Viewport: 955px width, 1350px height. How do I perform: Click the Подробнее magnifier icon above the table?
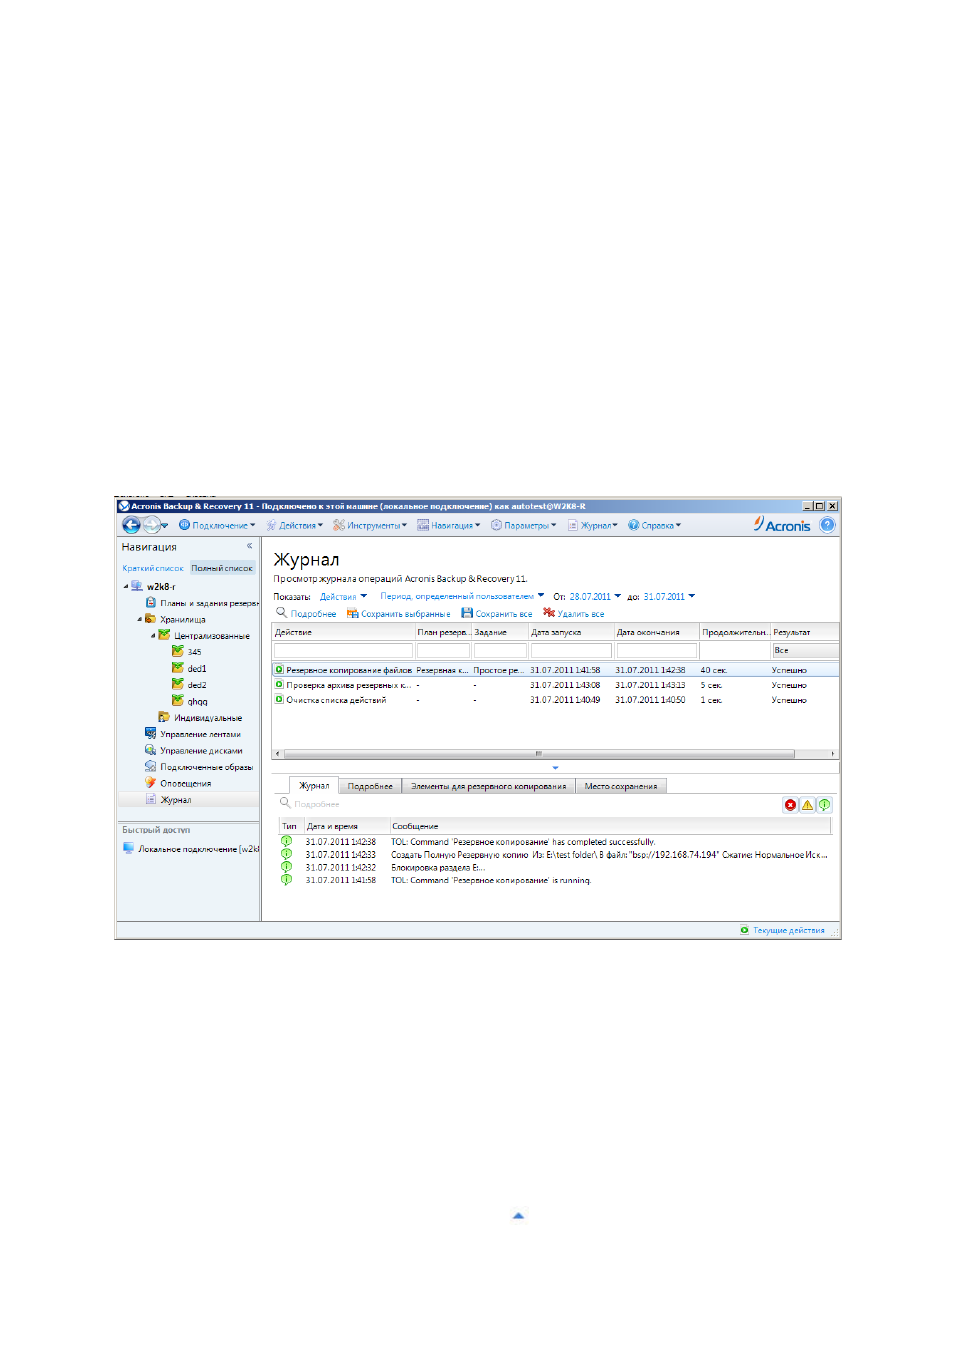click(282, 612)
